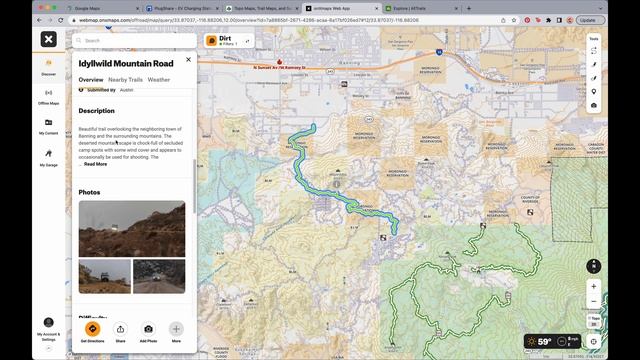Screen dimensions: 640x360
Task: Click the weather 59° widget
Action: pos(552,341)
